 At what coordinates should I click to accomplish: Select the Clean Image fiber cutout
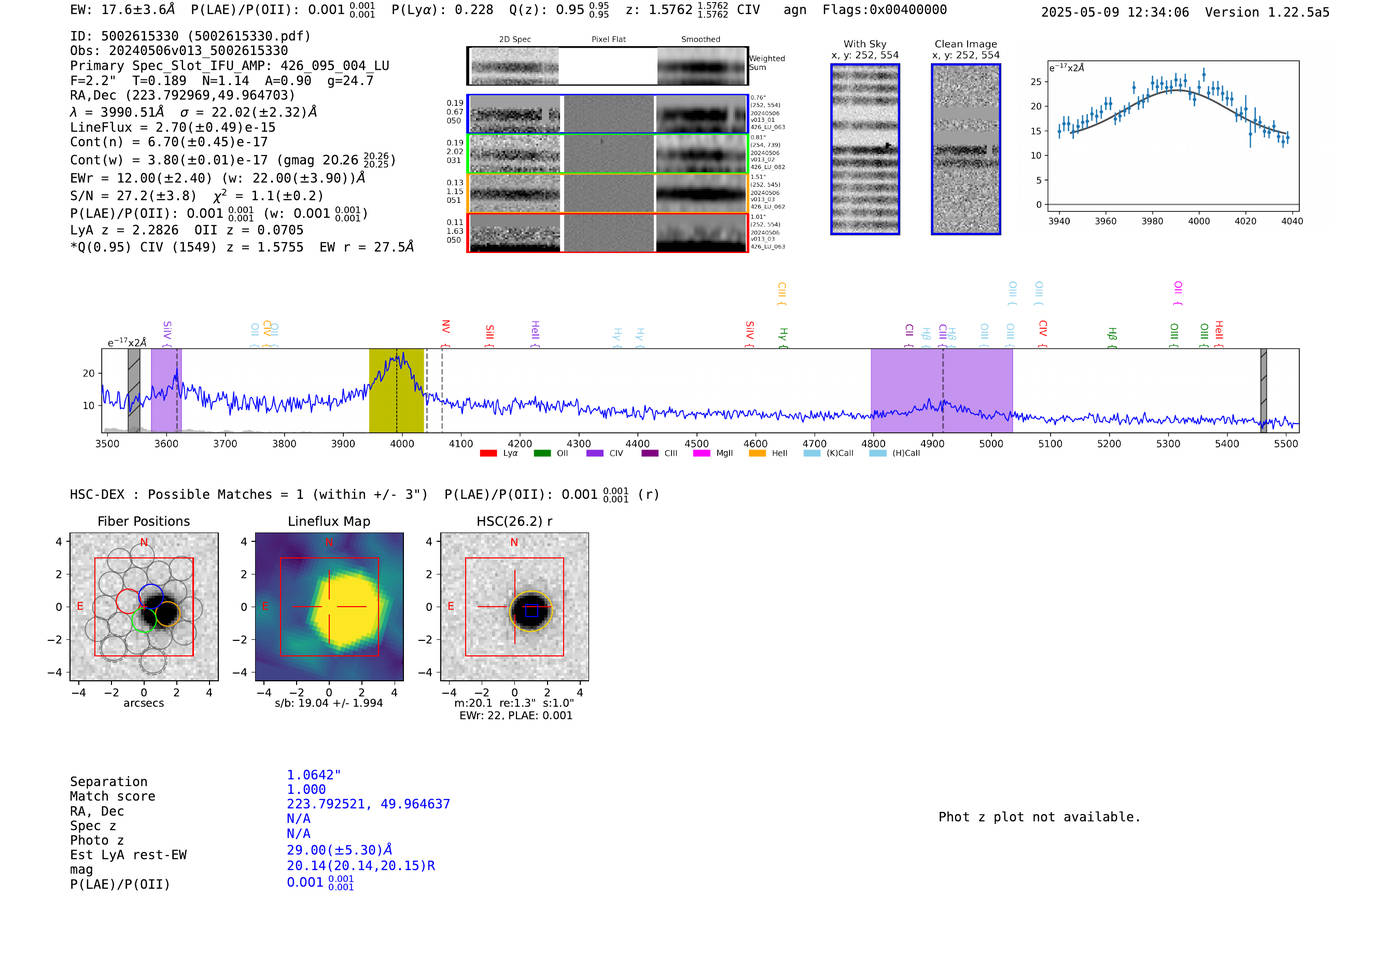pyautogui.click(x=966, y=149)
